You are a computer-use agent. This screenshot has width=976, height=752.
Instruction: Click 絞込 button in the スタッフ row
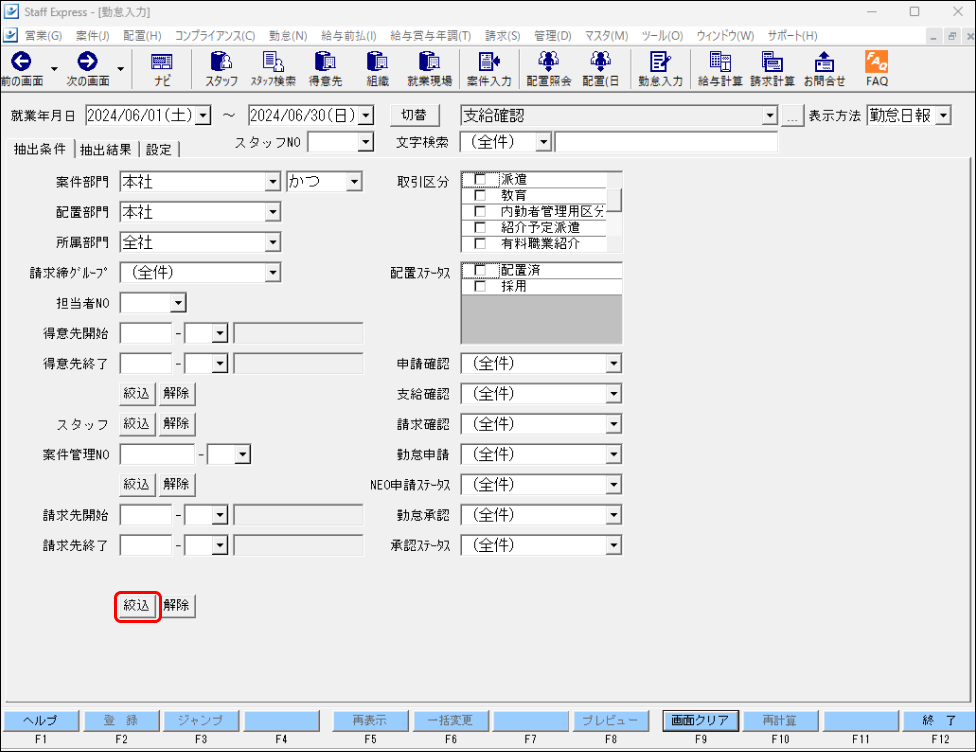point(137,424)
